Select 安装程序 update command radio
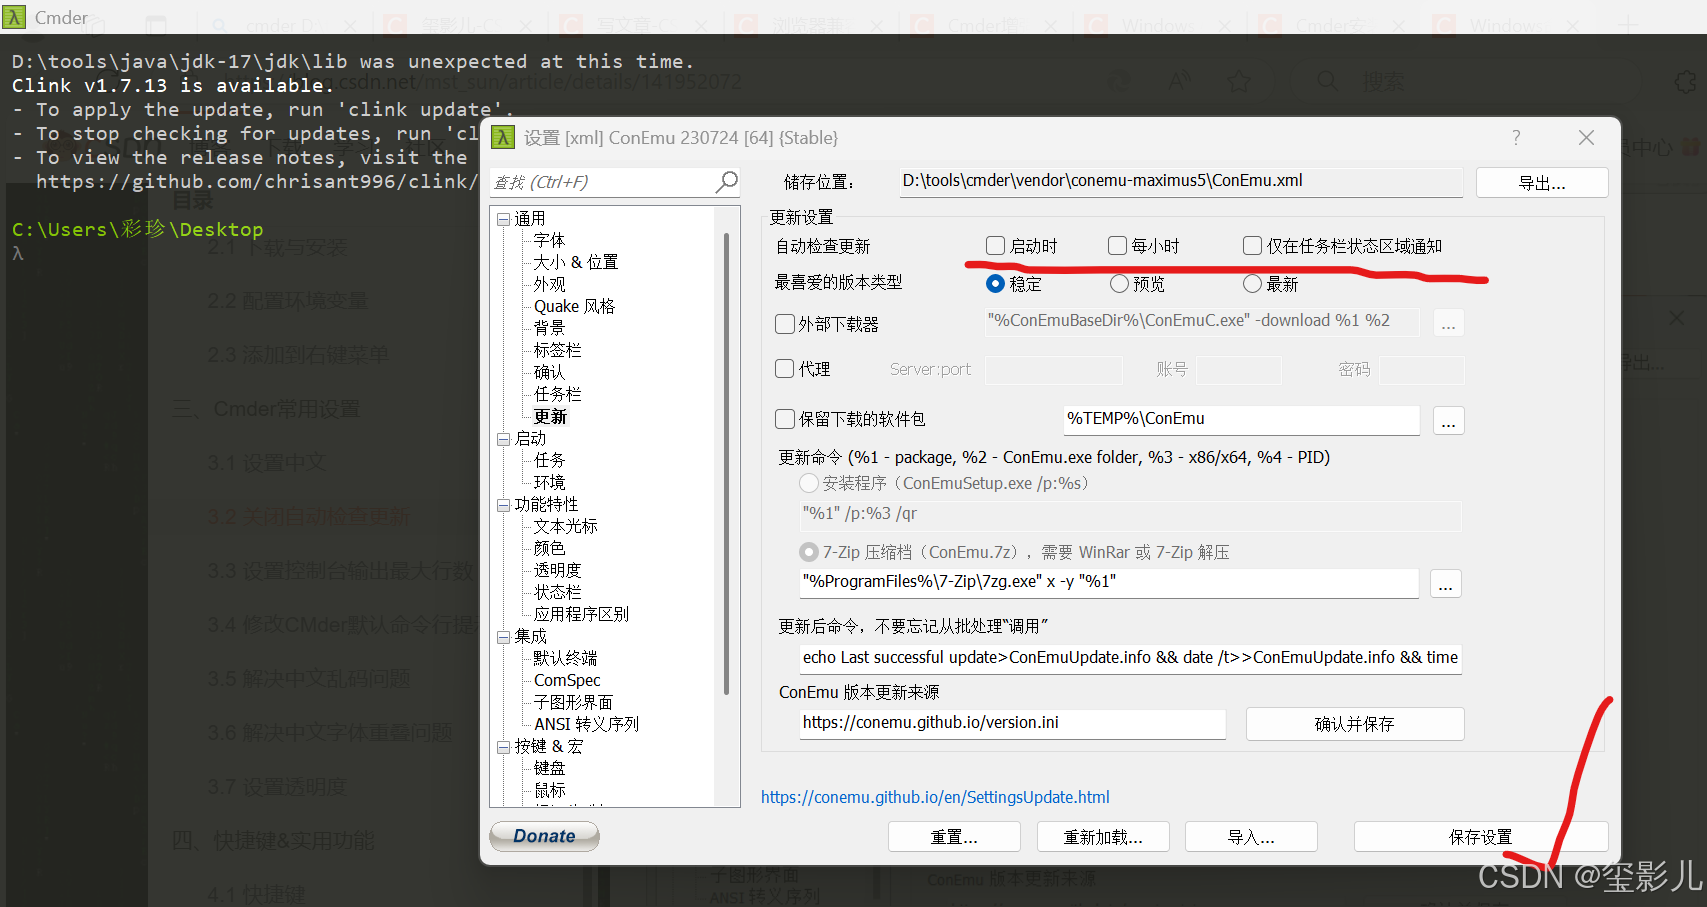Viewport: 1707px width, 907px height. click(809, 483)
